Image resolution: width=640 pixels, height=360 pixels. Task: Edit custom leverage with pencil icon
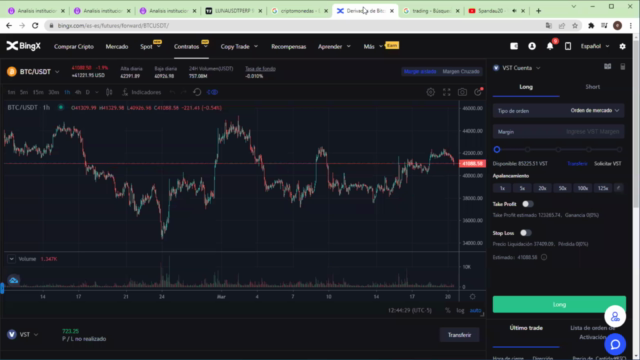click(x=619, y=188)
